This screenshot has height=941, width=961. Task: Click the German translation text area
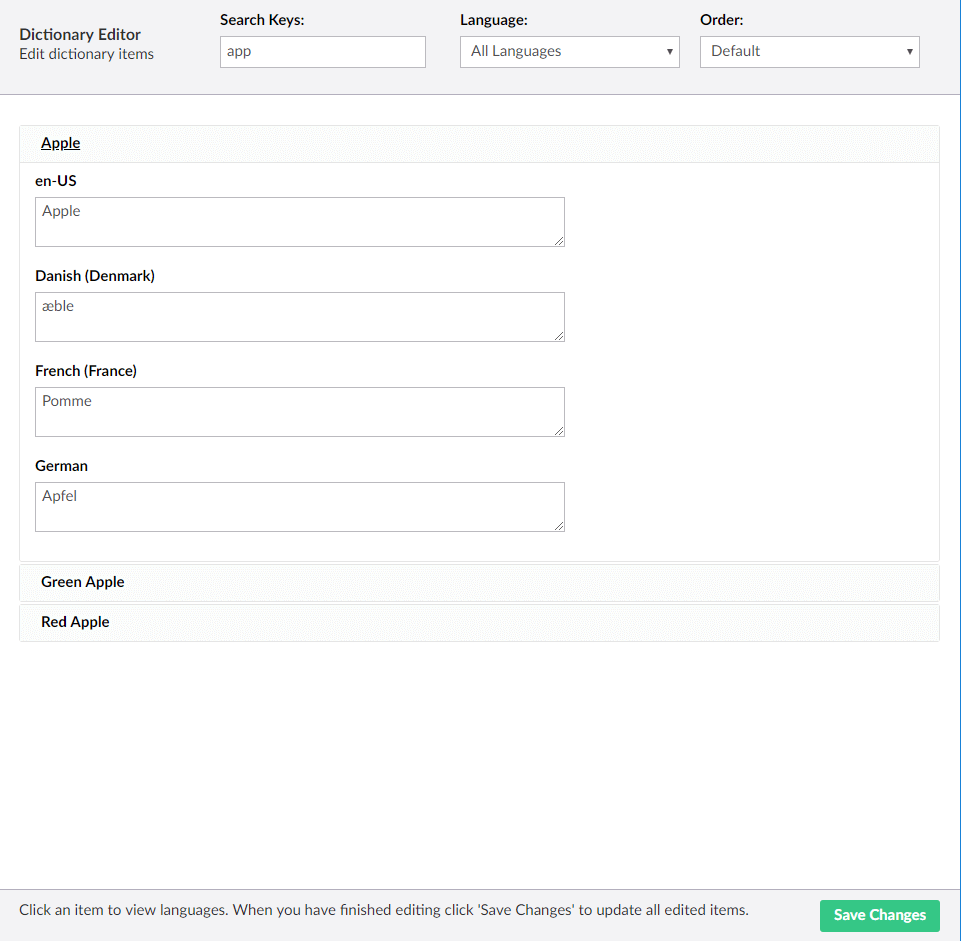point(300,507)
